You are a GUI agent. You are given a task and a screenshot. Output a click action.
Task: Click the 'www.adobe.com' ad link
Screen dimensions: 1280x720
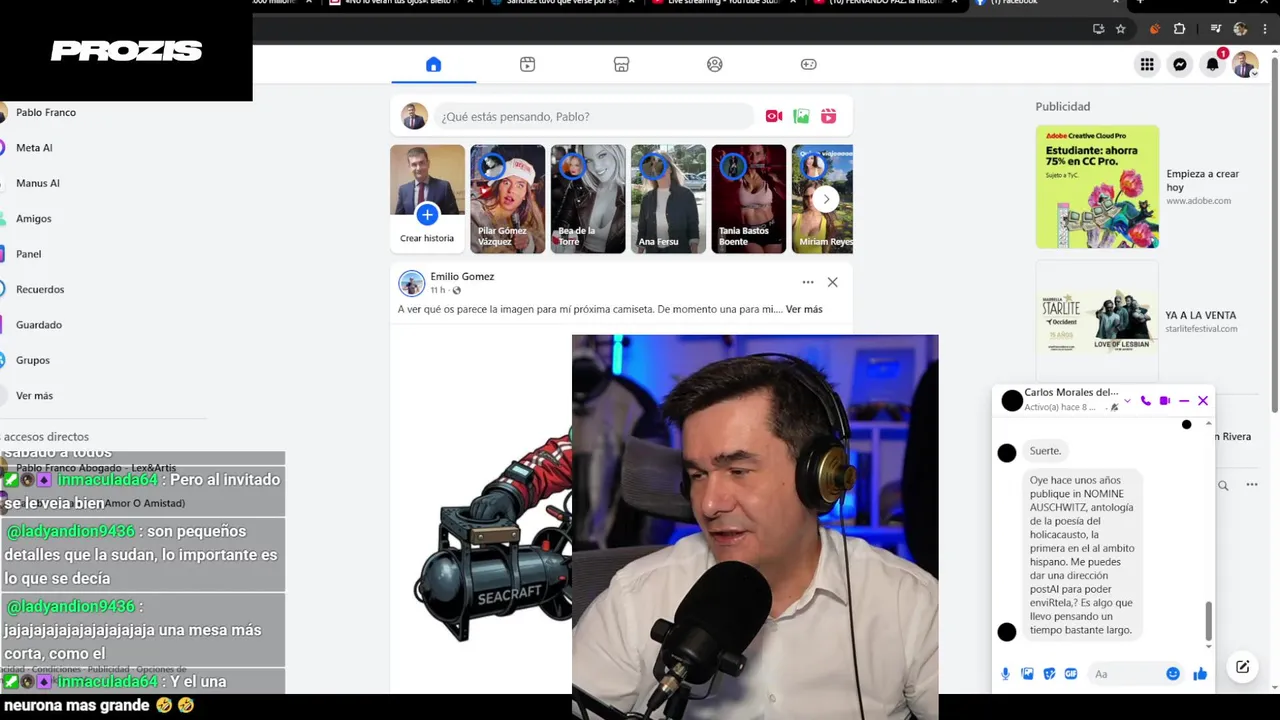[1198, 201]
